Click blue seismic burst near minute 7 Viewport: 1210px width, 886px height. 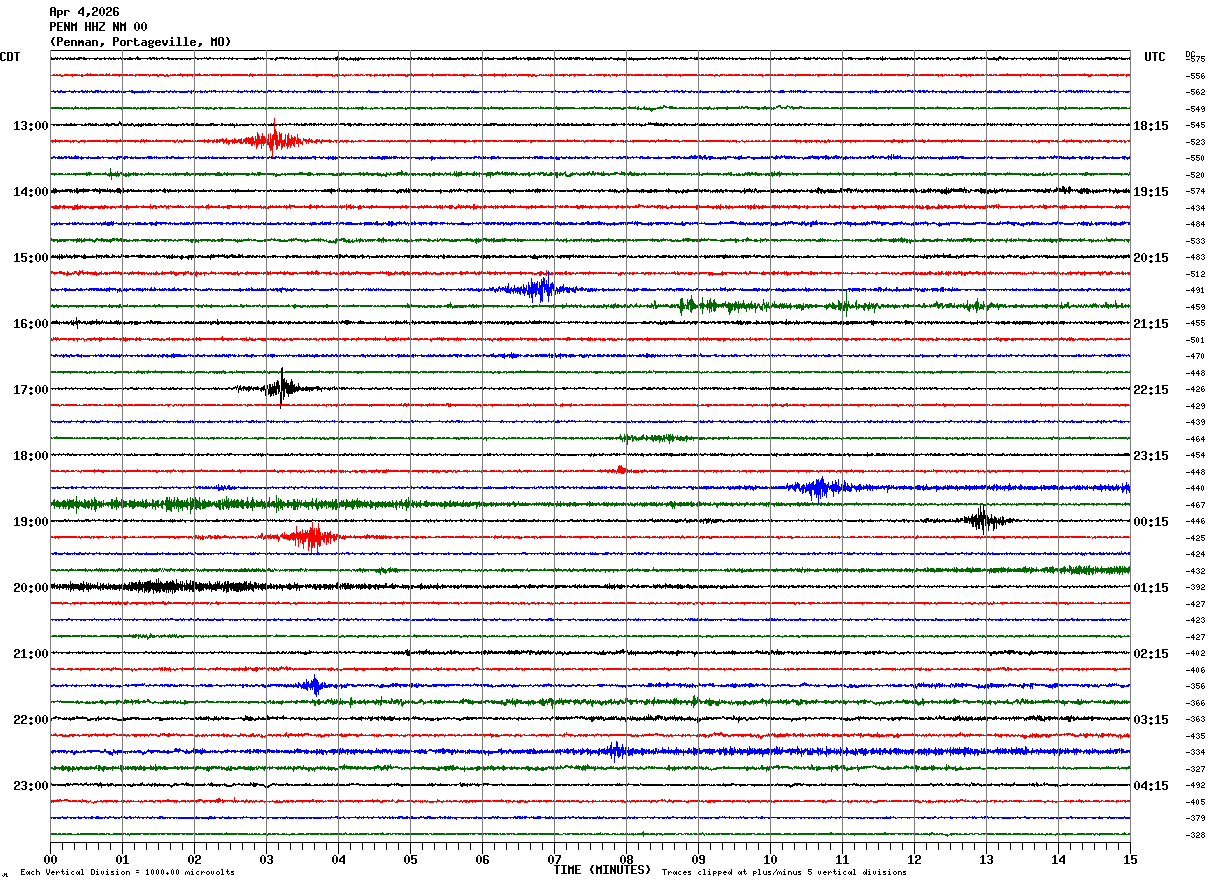coord(540,288)
